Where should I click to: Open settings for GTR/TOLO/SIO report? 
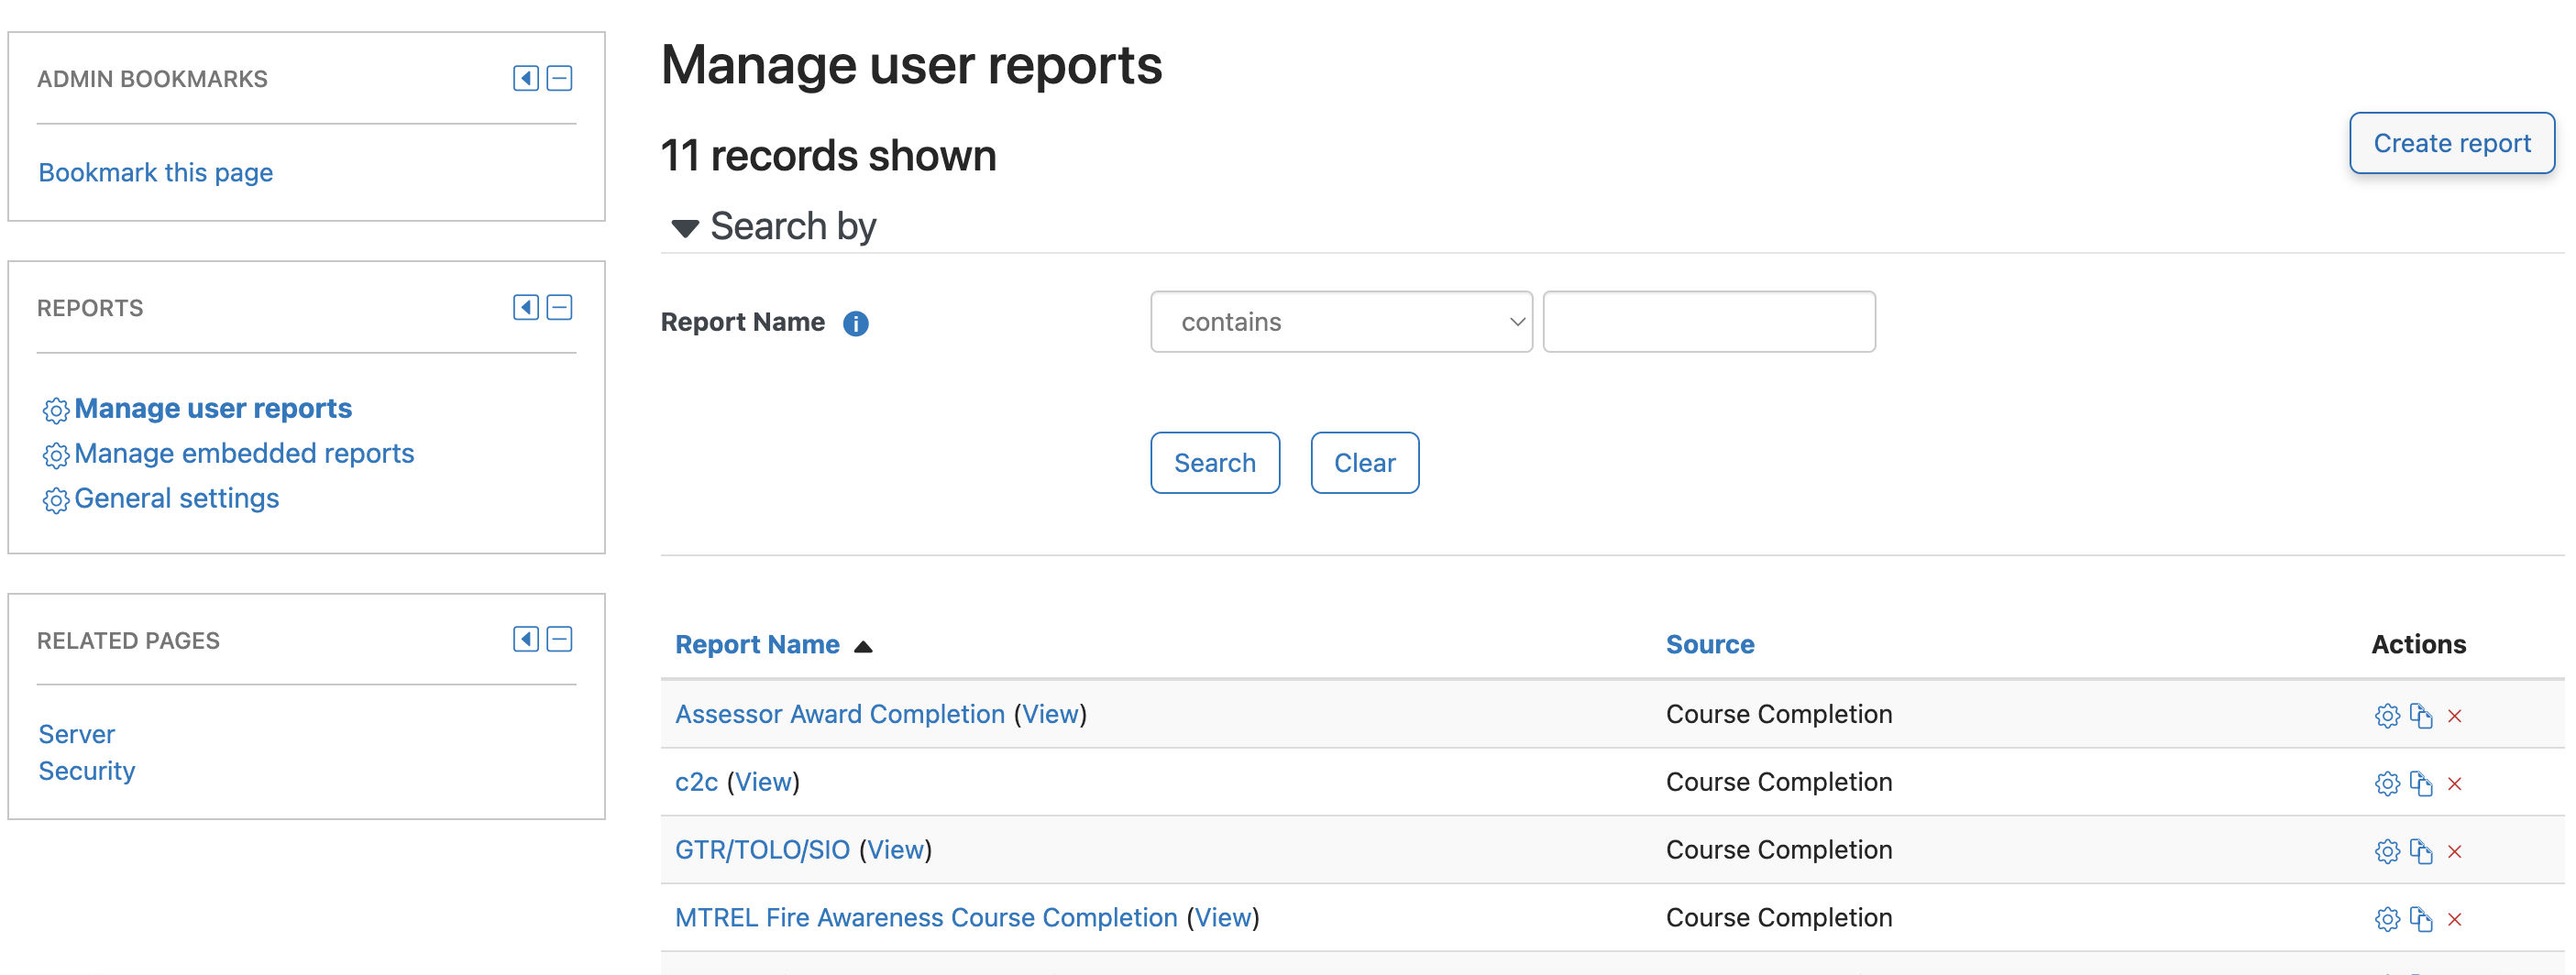pos(2387,852)
